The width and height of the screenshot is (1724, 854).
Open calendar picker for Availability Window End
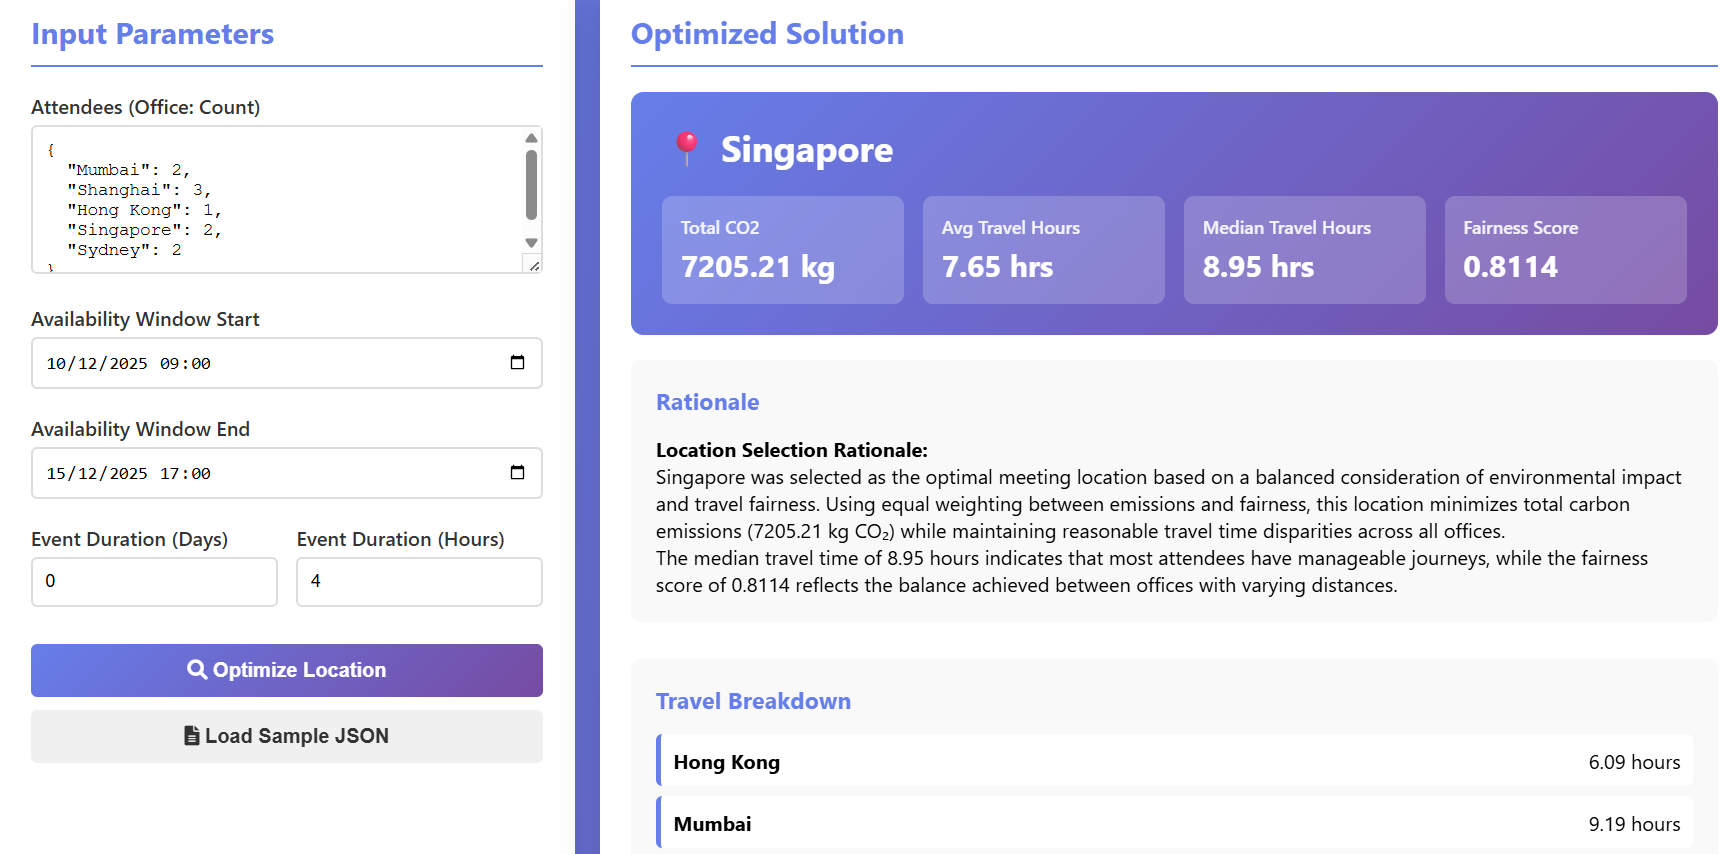517,473
